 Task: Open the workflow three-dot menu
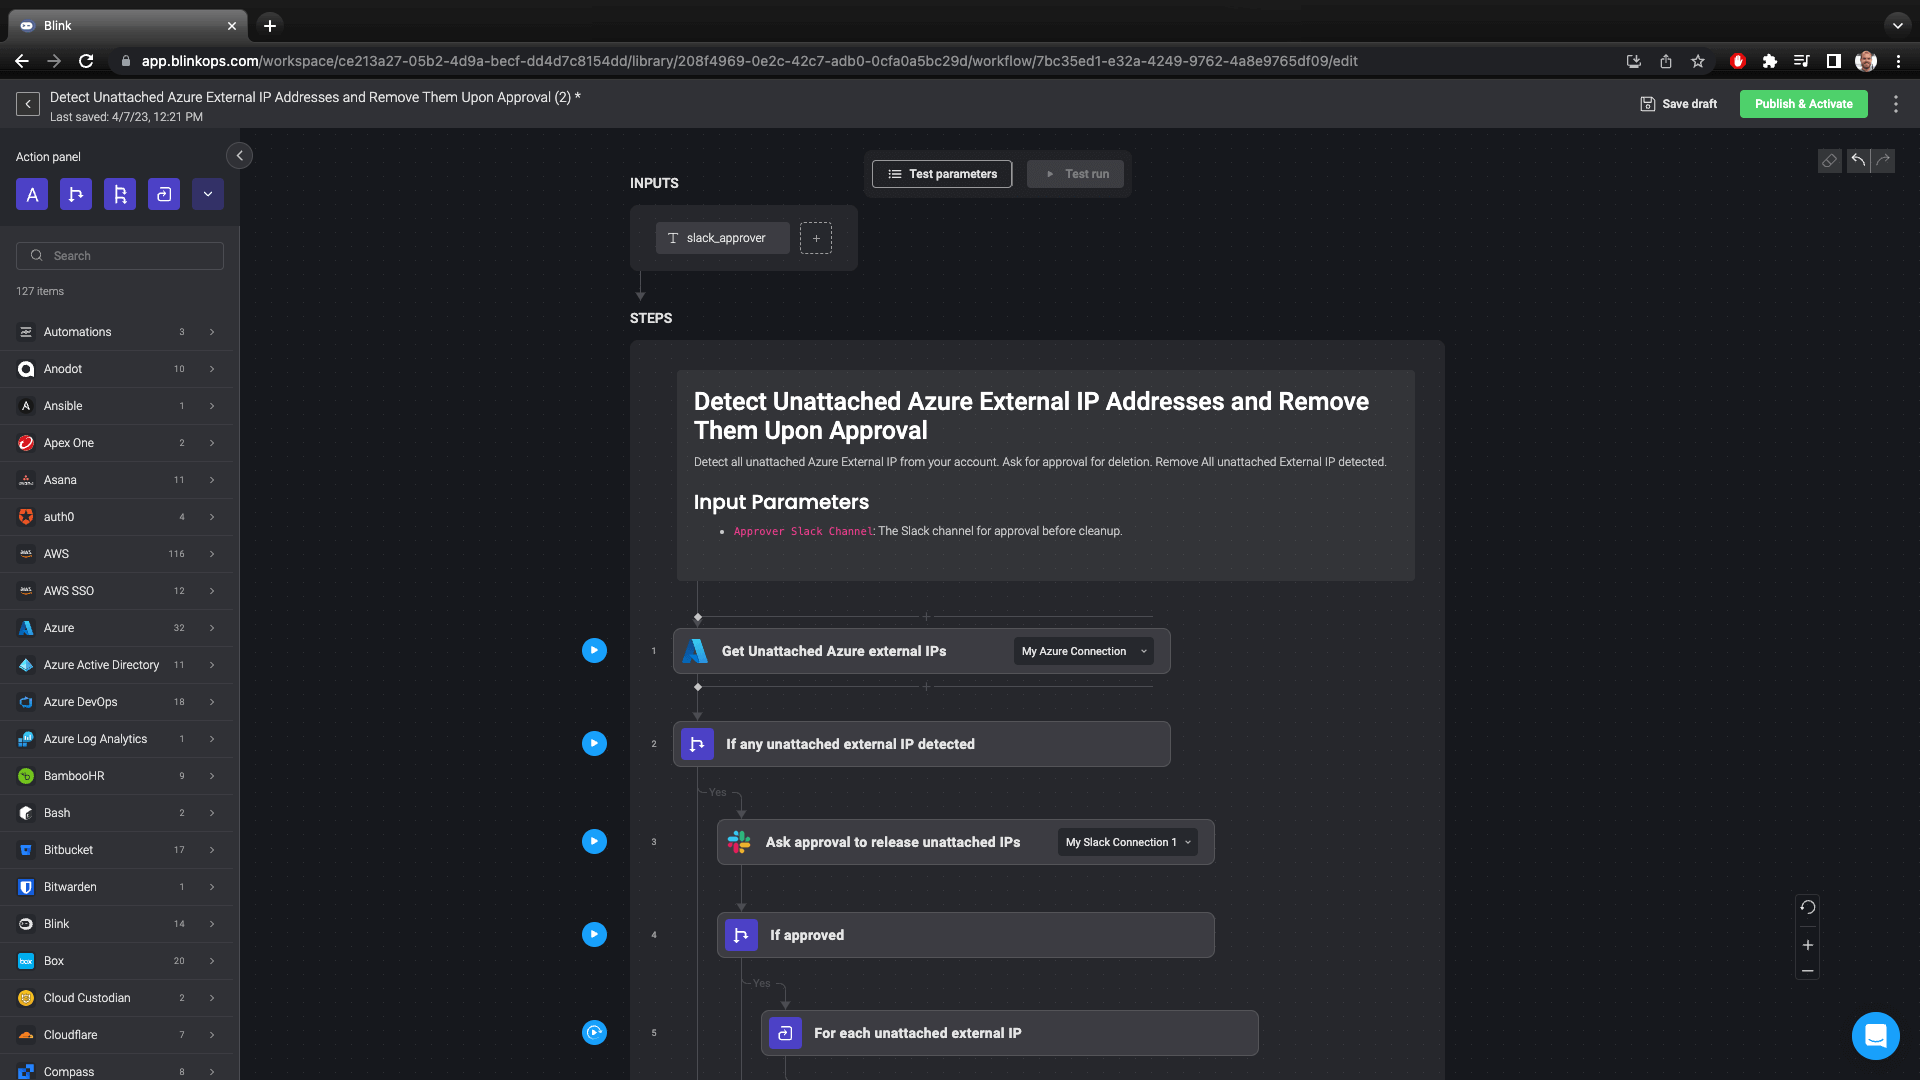point(1896,103)
